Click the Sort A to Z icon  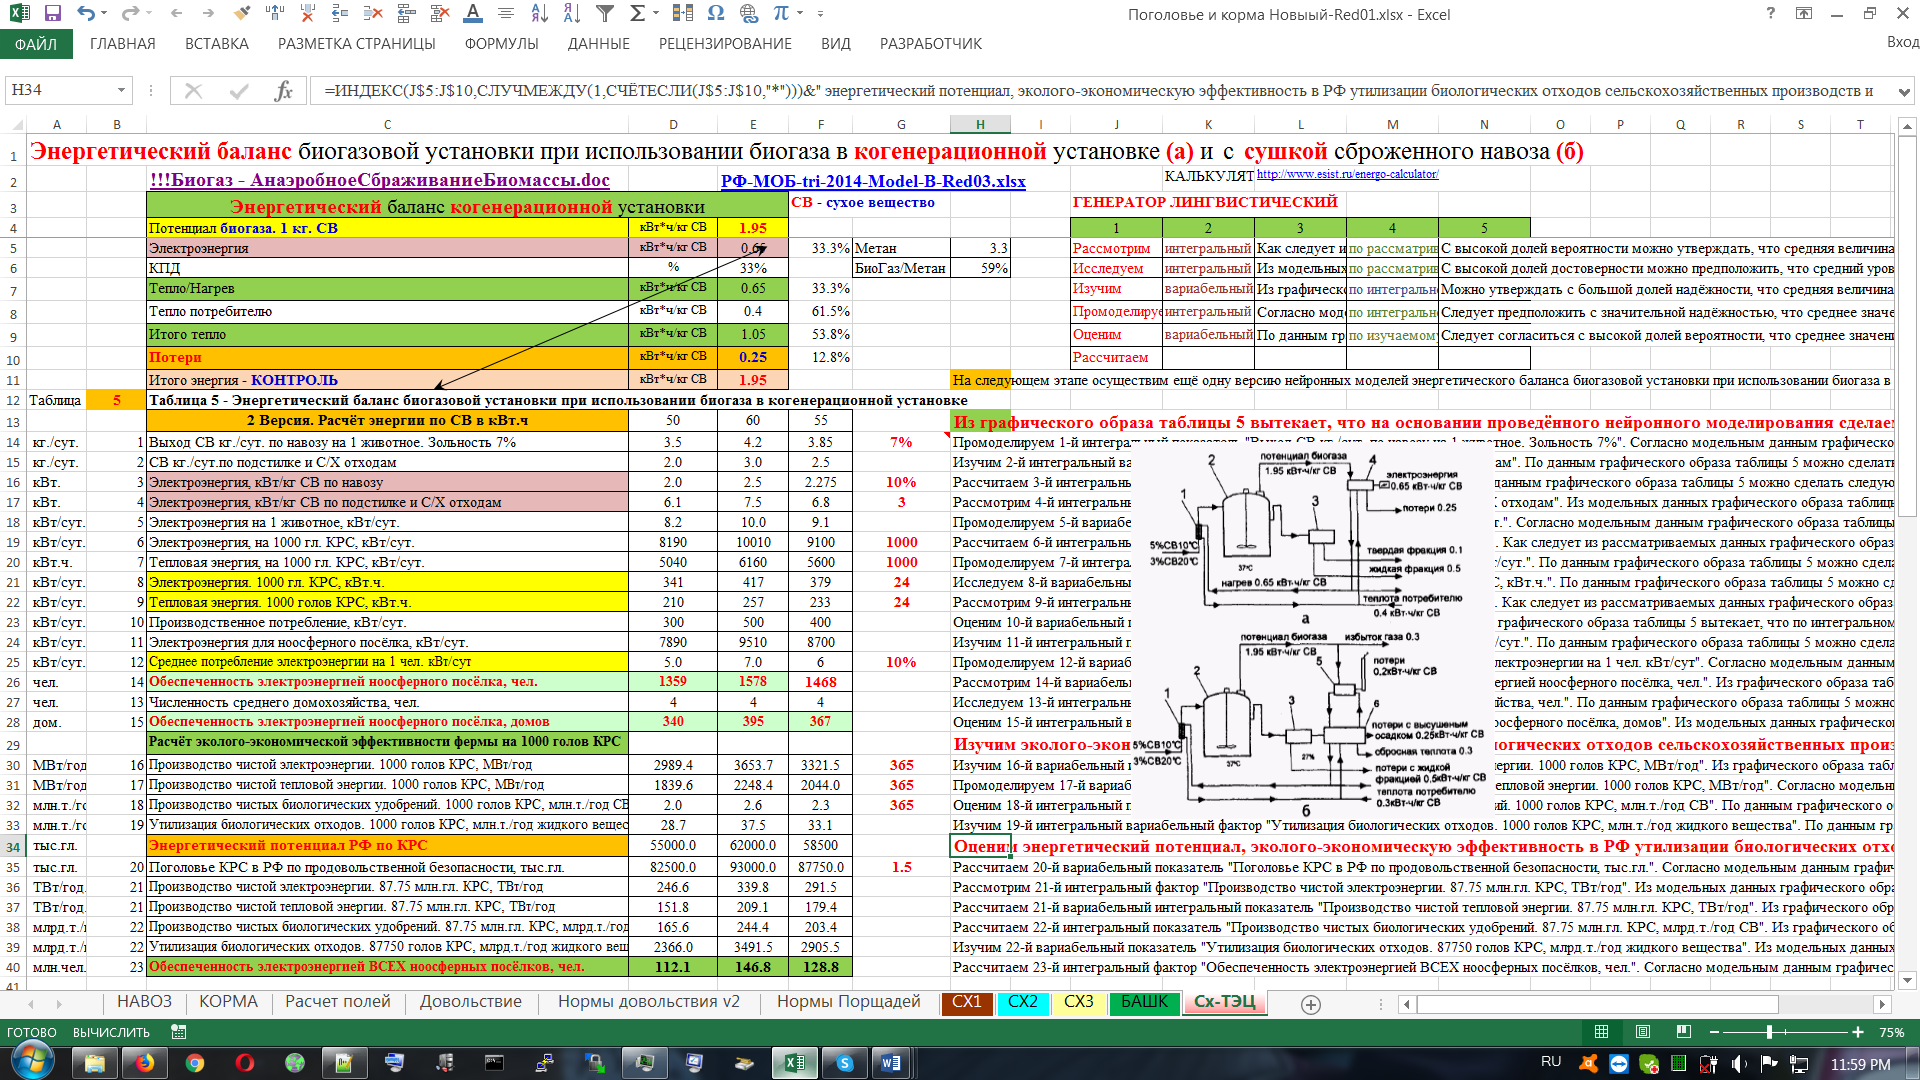(x=539, y=14)
